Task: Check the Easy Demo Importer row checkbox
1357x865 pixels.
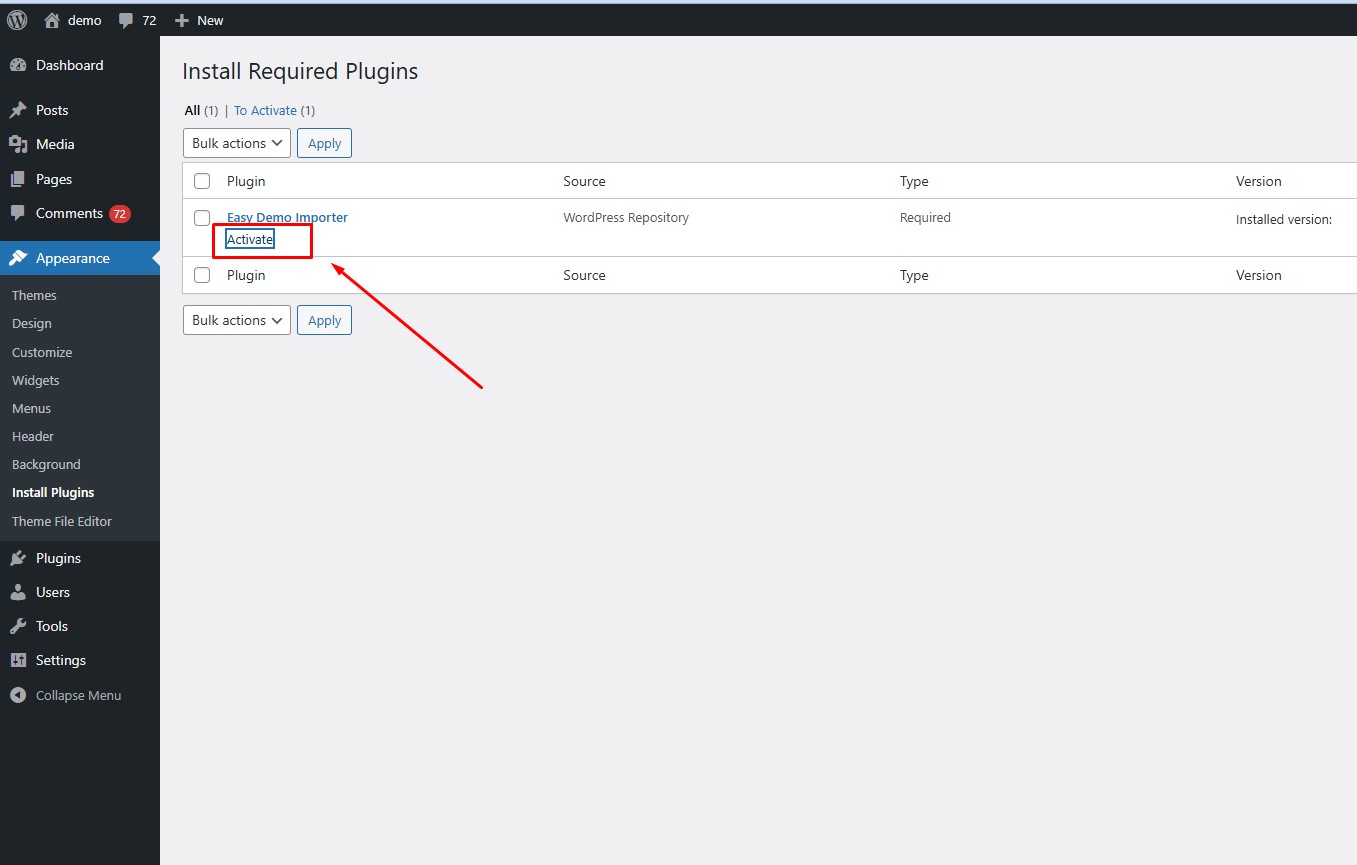Action: point(202,218)
